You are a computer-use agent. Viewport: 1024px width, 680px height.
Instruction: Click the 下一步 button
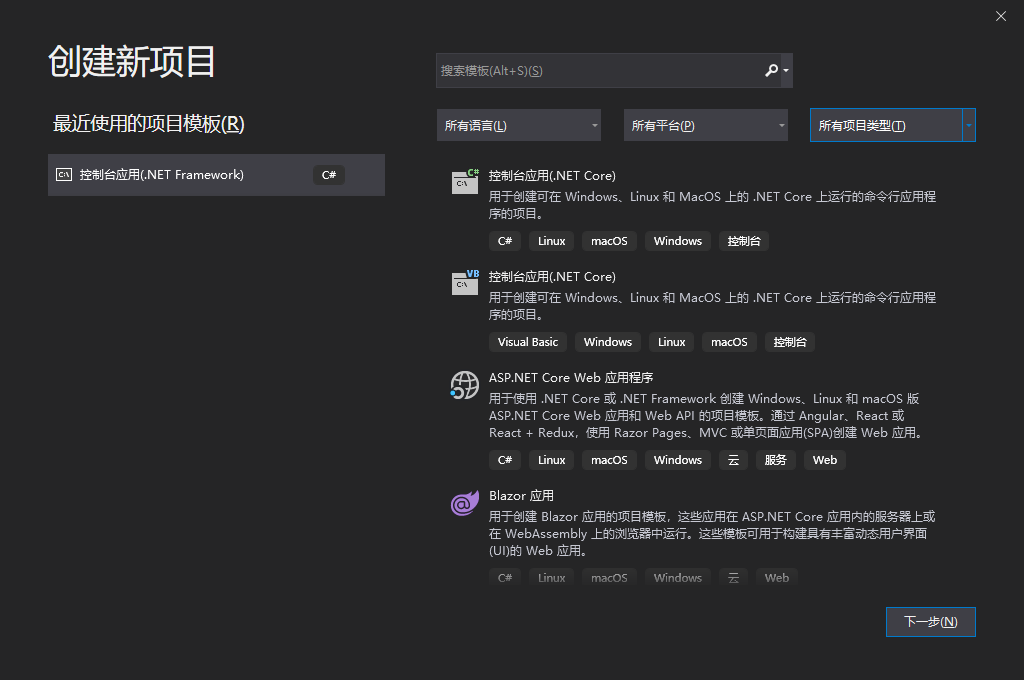pos(931,622)
